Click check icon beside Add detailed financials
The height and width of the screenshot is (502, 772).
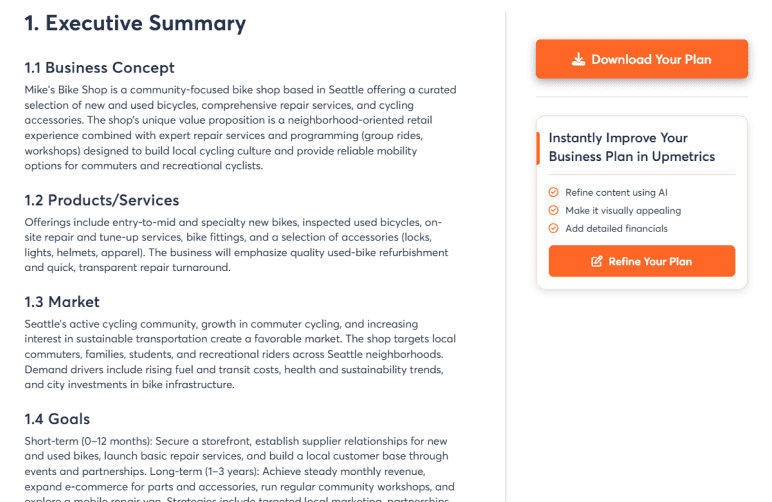tap(554, 228)
